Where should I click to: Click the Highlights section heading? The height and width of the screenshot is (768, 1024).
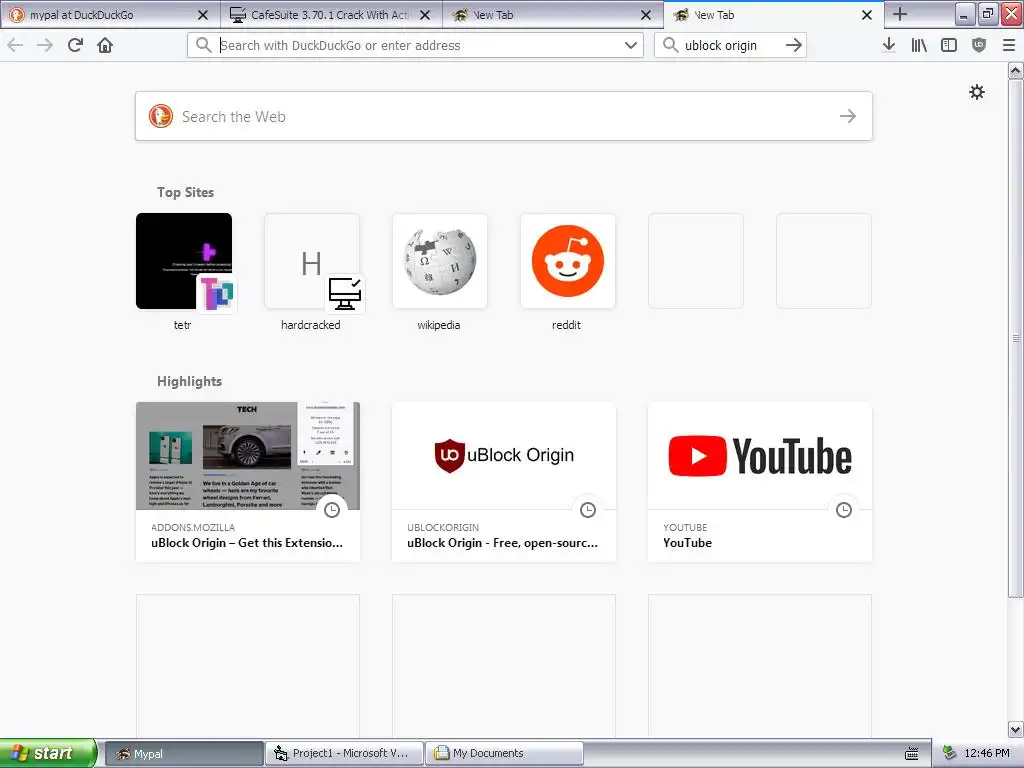pyautogui.click(x=189, y=381)
